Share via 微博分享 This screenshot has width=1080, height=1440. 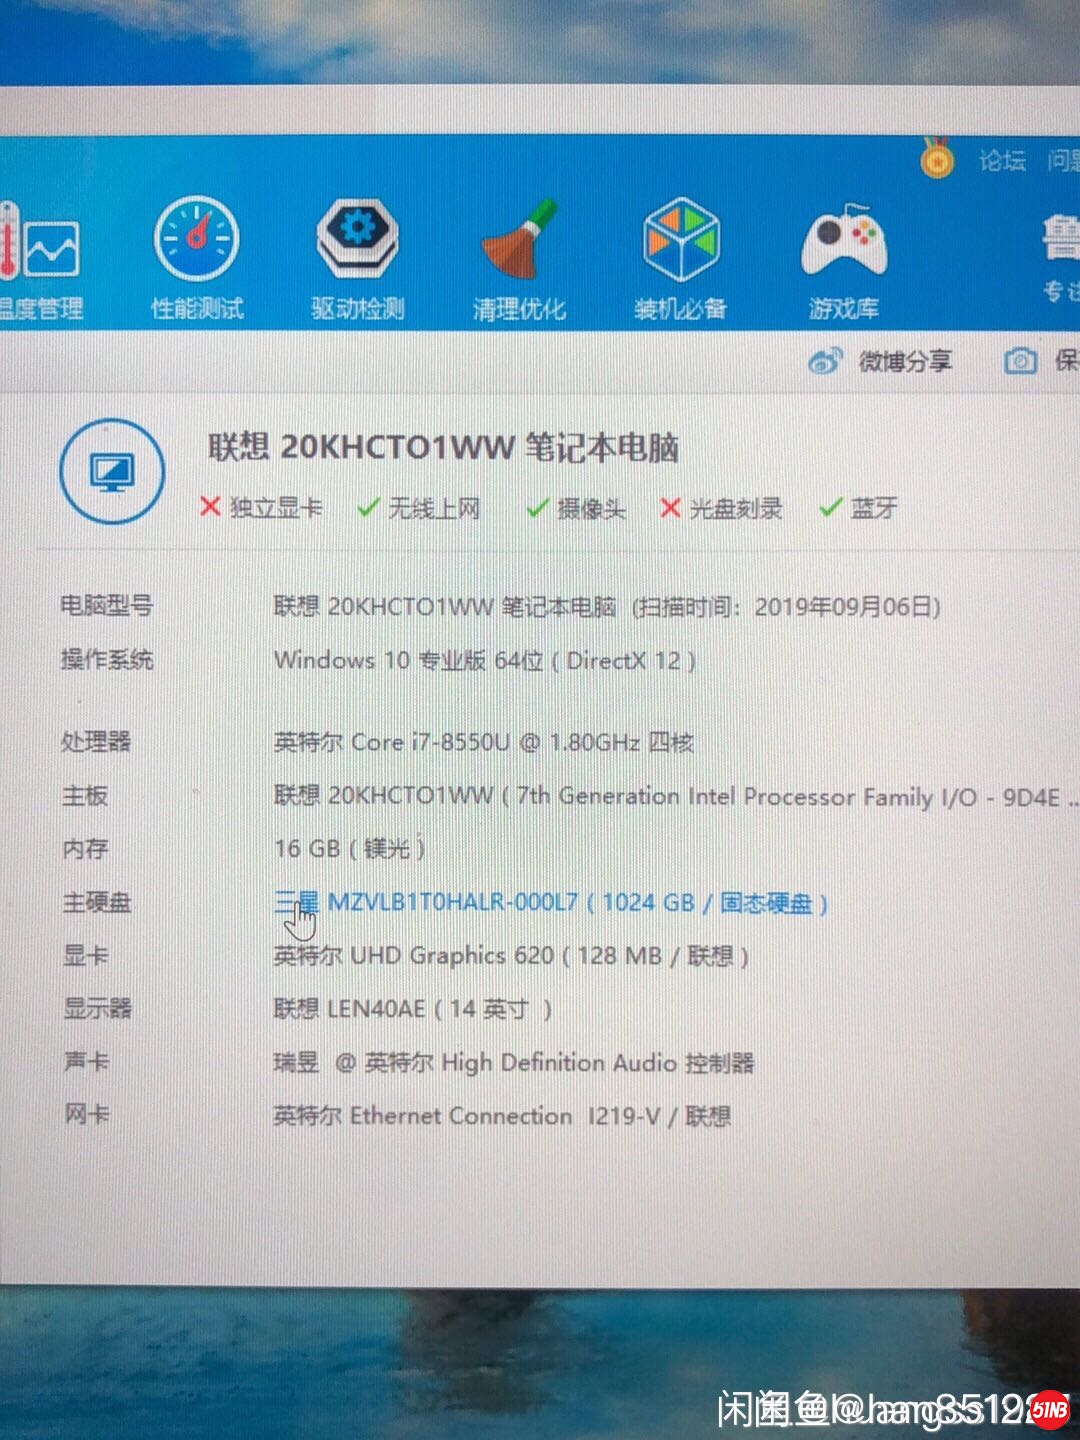coord(880,360)
